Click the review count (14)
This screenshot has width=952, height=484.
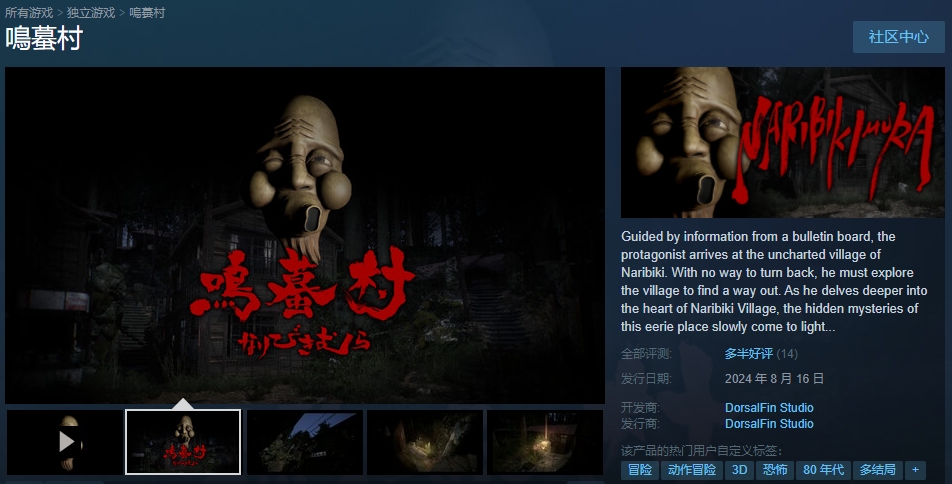[787, 353]
